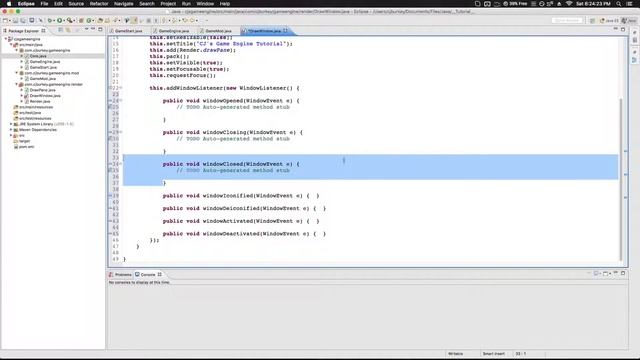The height and width of the screenshot is (360, 640).
Task: Expand the JRE System Library node
Action: click(x=11, y=124)
